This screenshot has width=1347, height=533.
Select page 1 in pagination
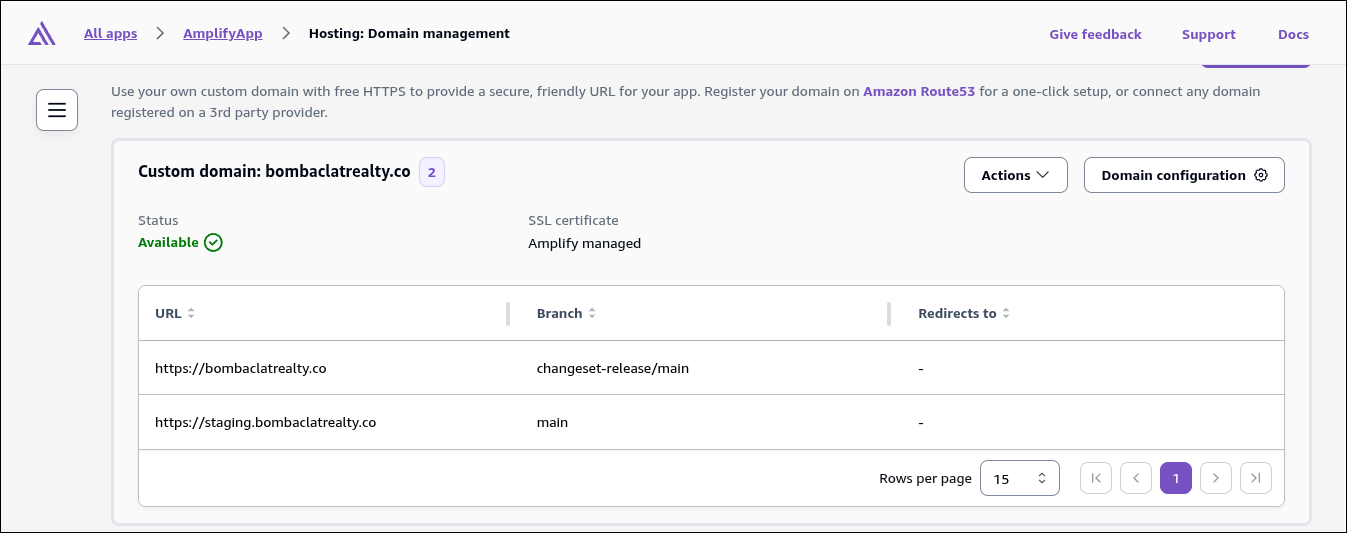point(1176,478)
